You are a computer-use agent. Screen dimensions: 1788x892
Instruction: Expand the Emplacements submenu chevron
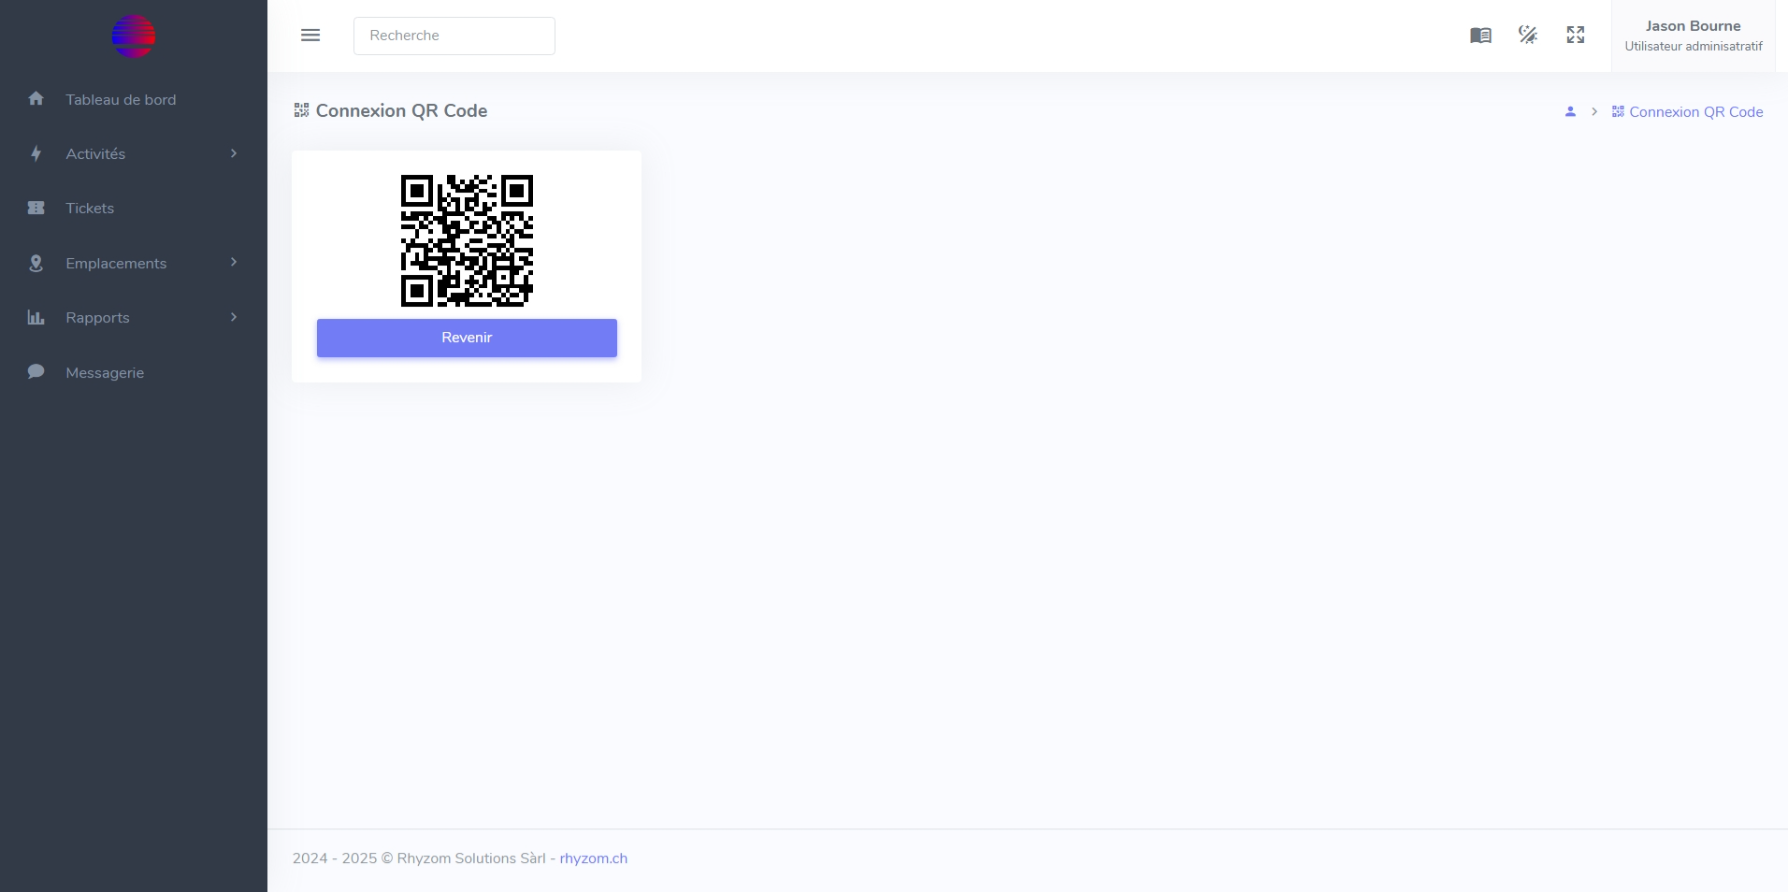pyautogui.click(x=234, y=262)
